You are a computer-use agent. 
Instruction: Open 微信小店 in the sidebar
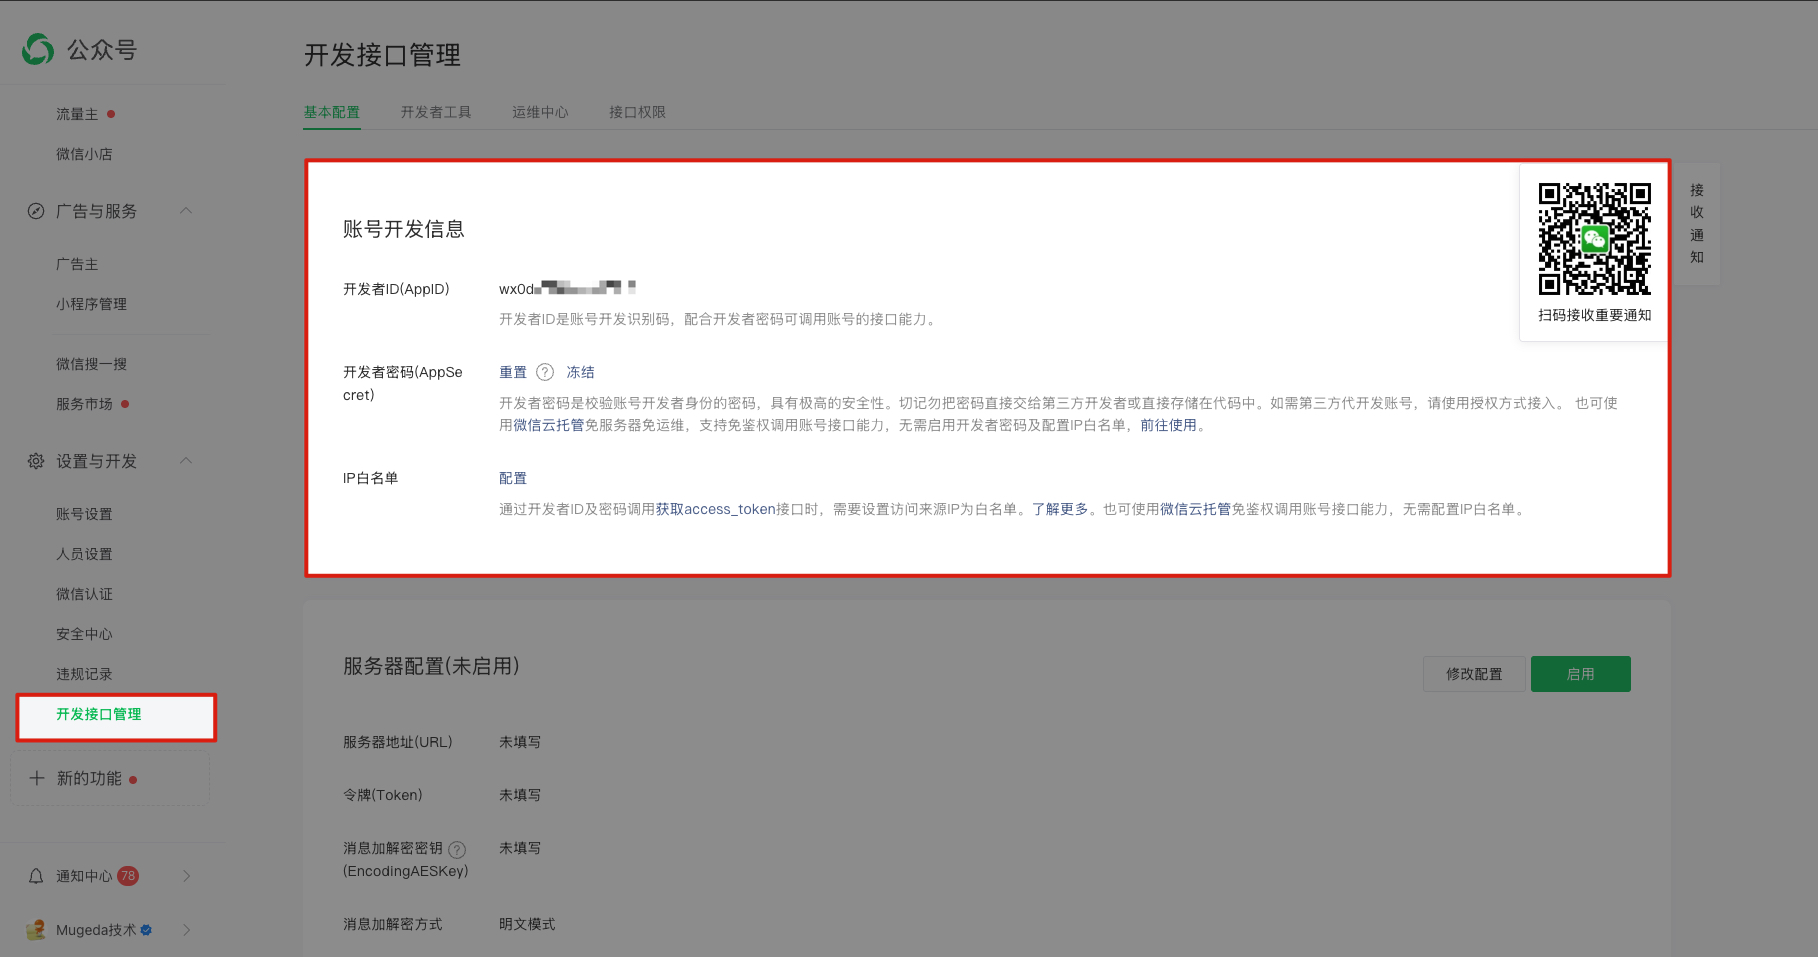point(84,154)
